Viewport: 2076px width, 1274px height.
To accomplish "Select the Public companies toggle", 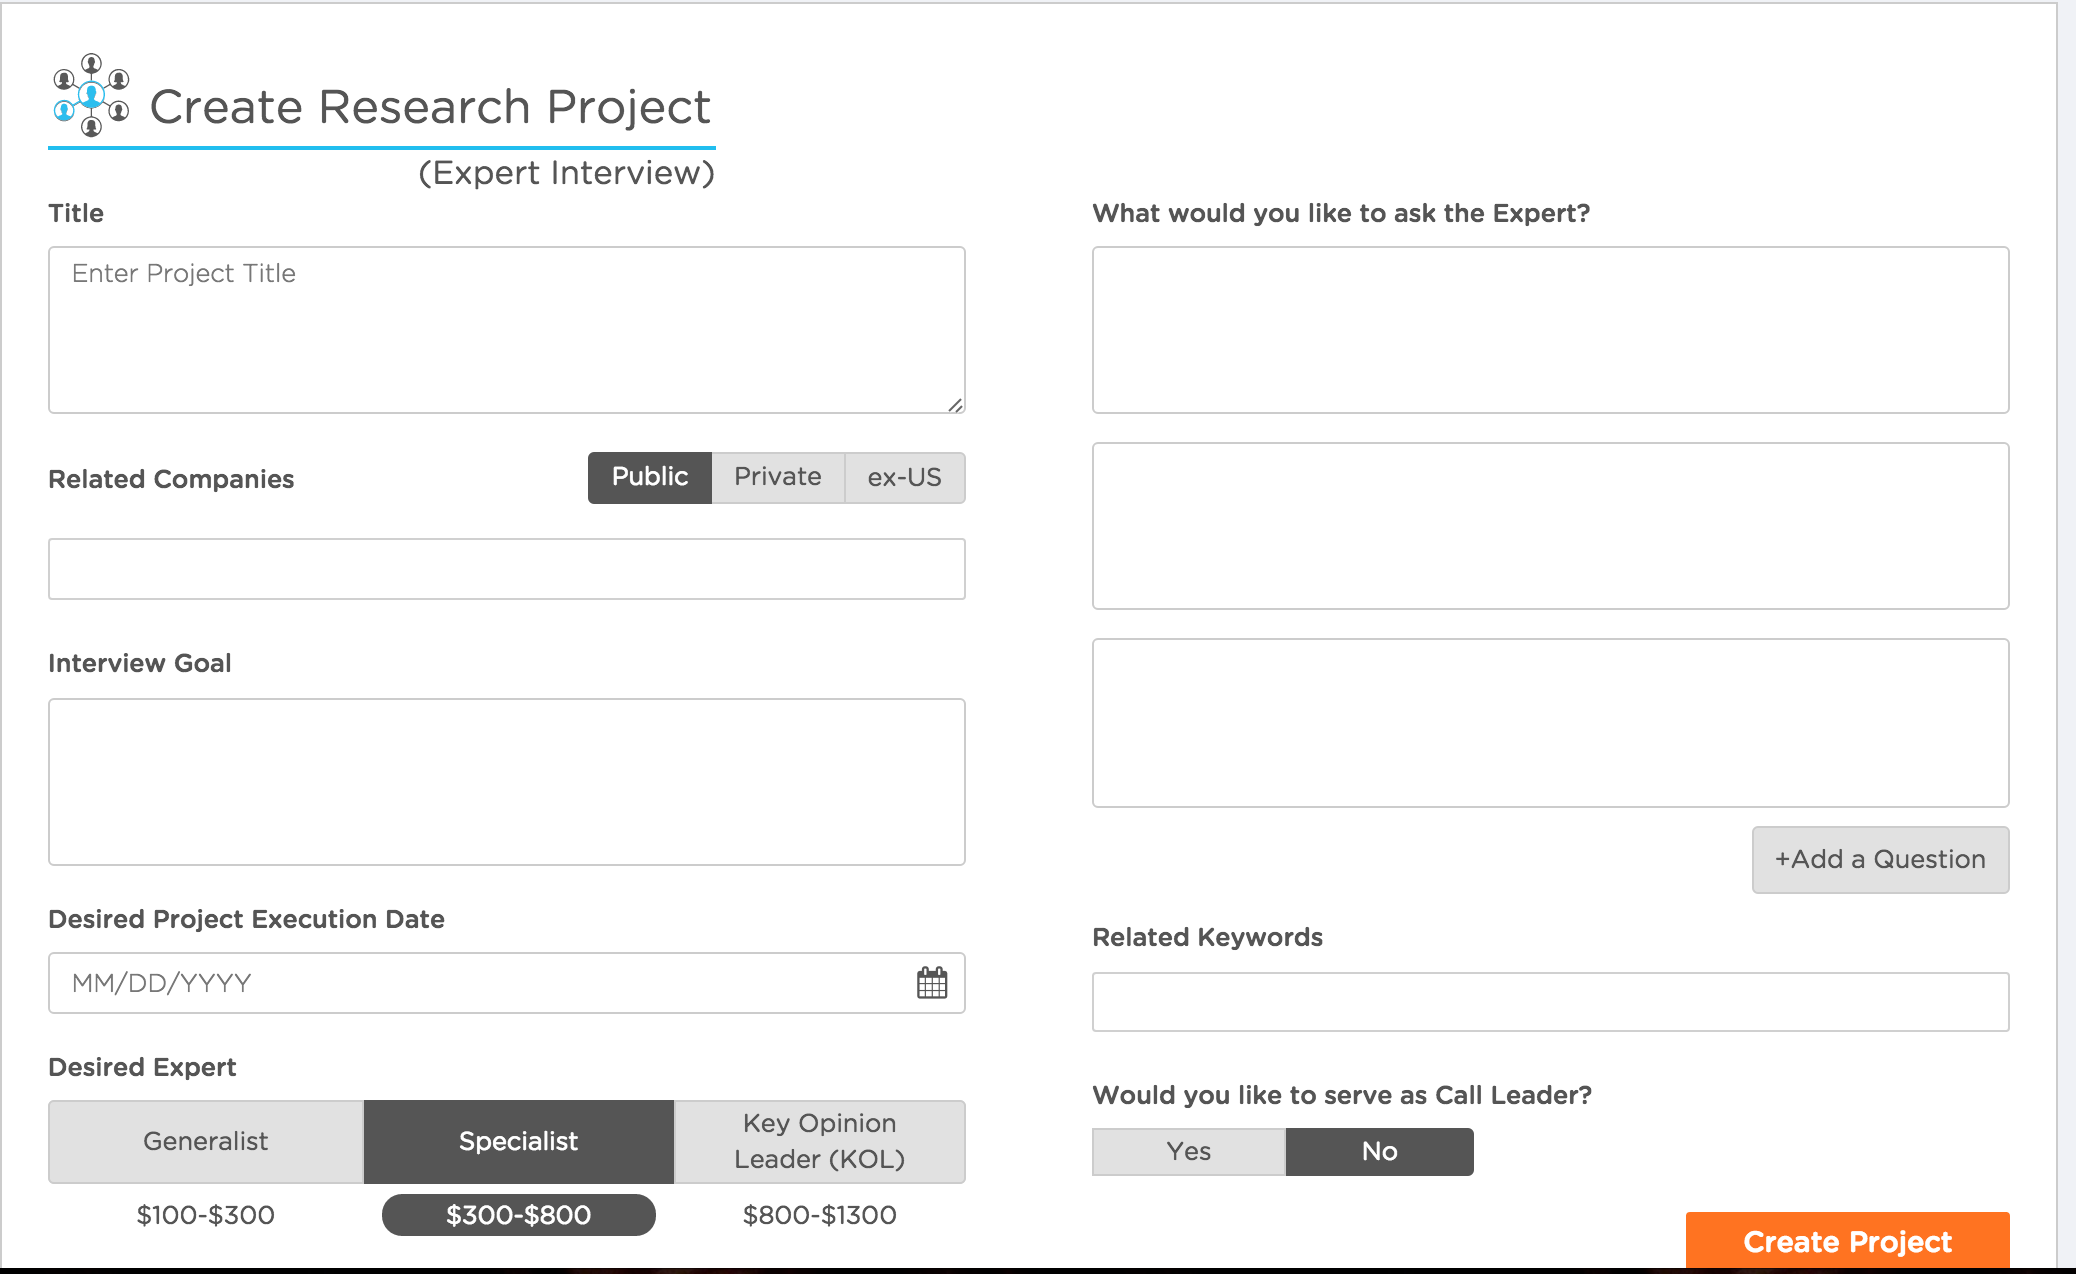I will click(648, 477).
